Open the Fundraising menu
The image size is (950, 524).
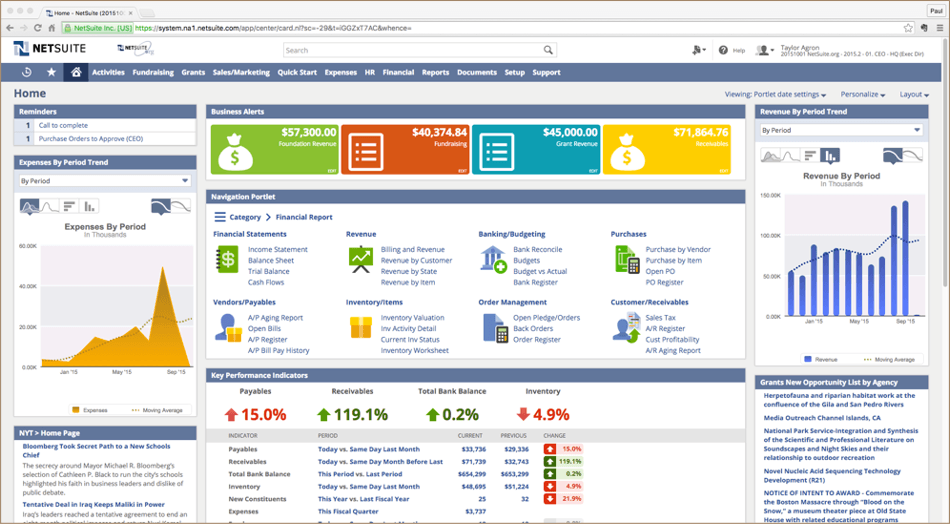(153, 72)
